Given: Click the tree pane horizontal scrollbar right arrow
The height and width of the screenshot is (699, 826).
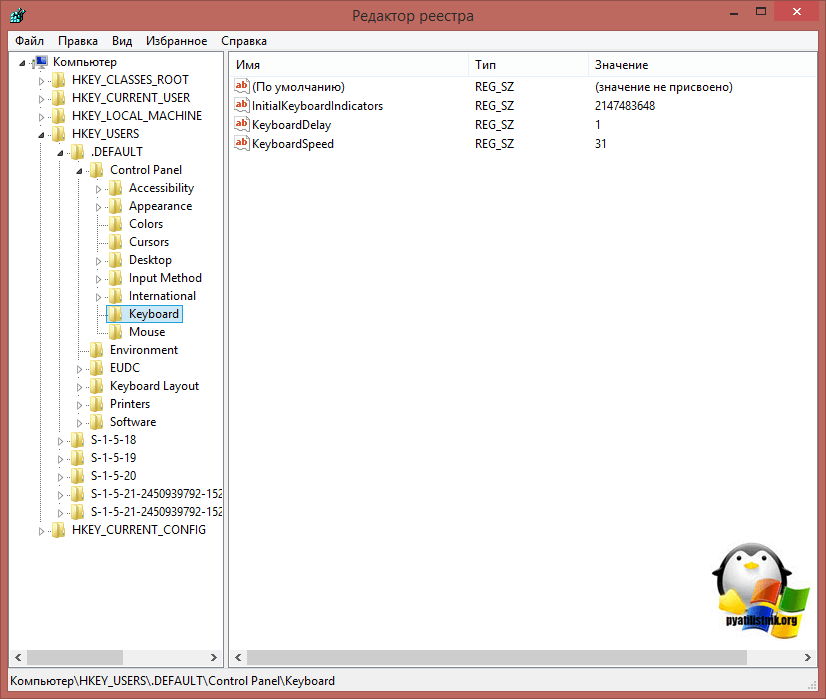Looking at the screenshot, I should pos(215,657).
